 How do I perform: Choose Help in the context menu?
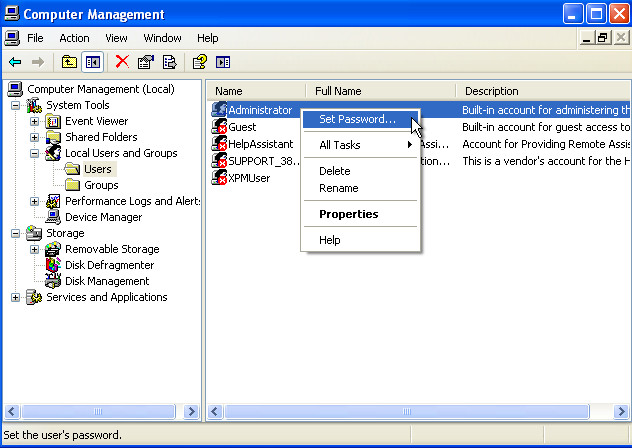point(360,240)
